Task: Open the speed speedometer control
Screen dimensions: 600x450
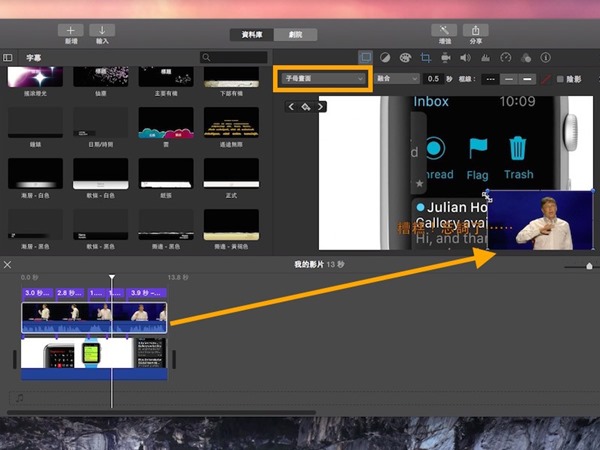Action: point(506,57)
